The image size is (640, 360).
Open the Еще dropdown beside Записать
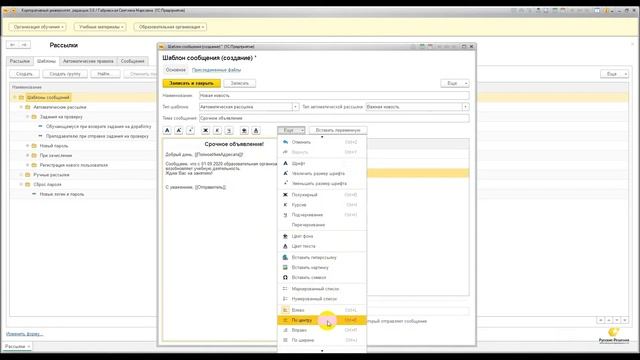point(455,83)
